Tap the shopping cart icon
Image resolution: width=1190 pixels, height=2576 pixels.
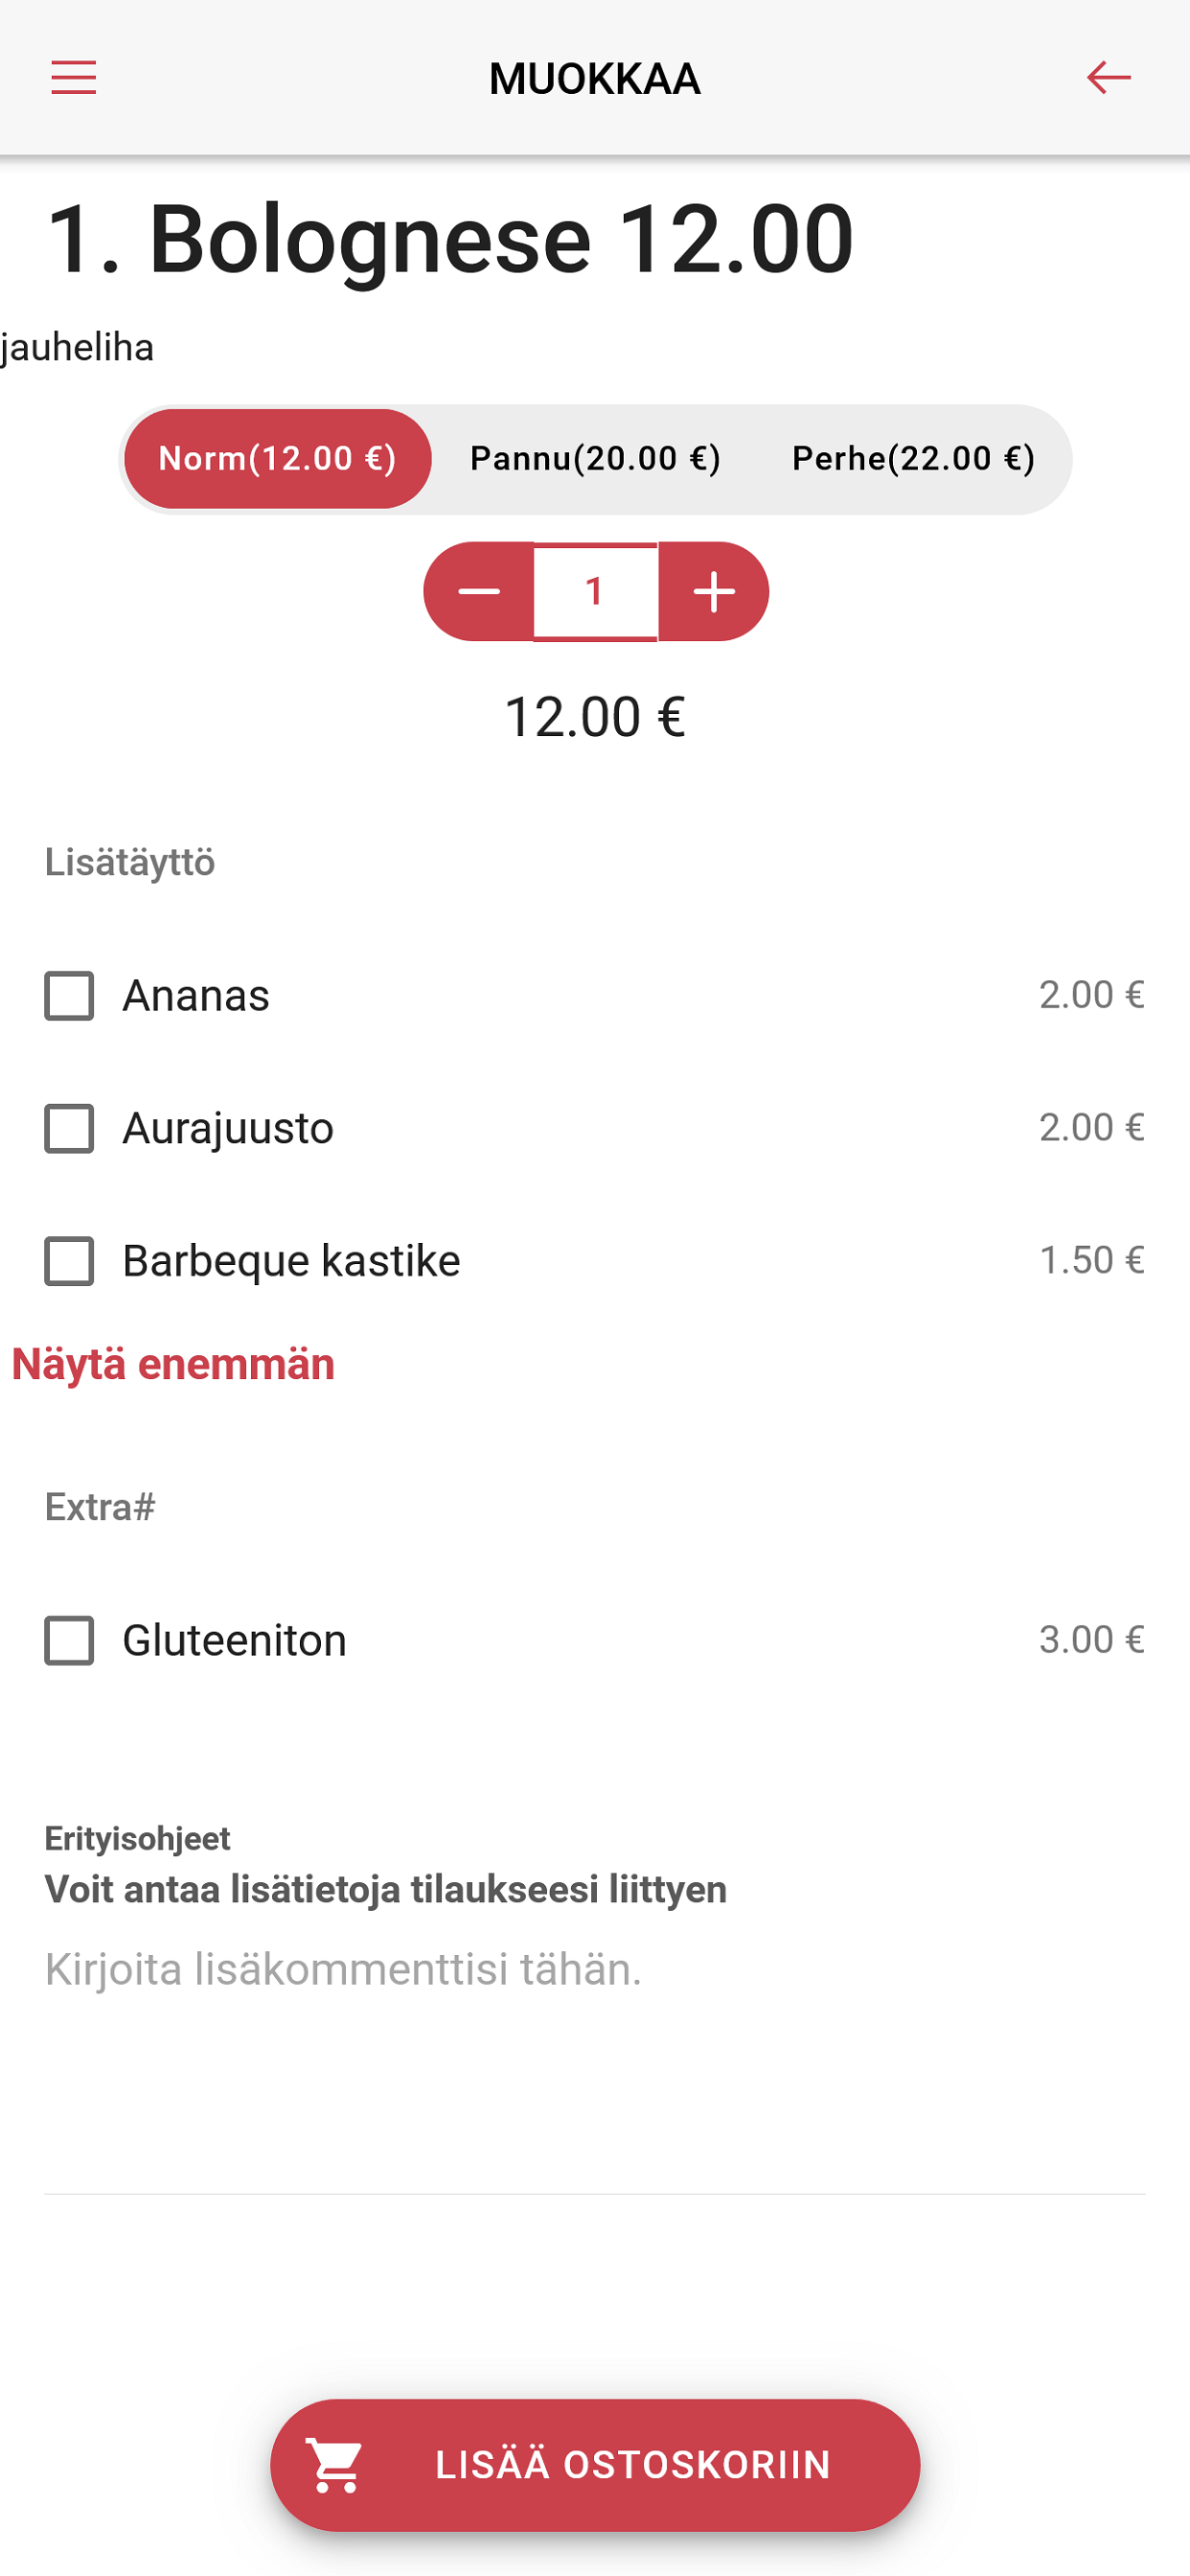click(336, 2465)
